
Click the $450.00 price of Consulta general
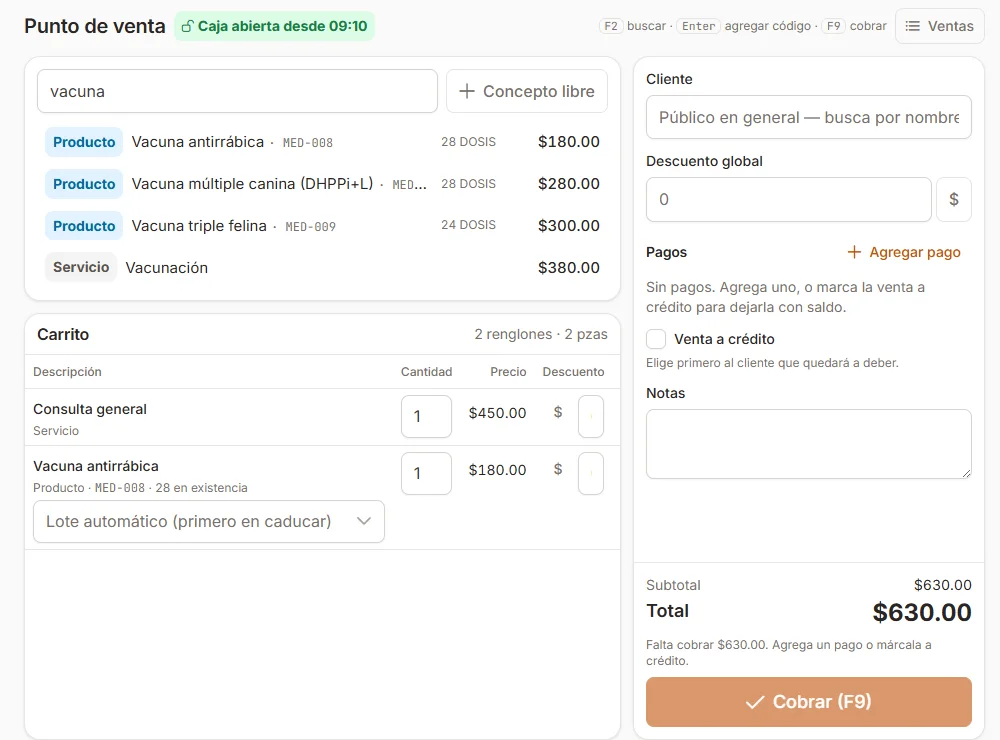tap(497, 413)
